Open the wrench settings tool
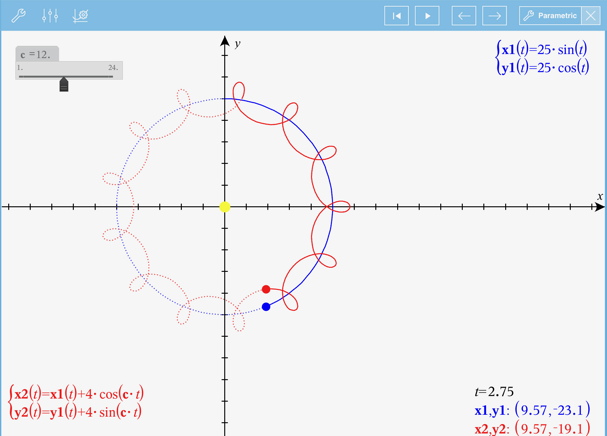Screen dimensions: 607x436 pyautogui.click(x=18, y=15)
